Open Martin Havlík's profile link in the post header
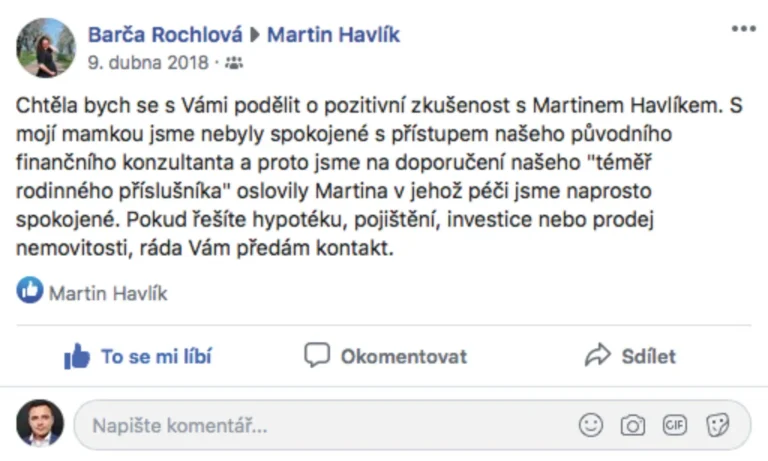Screen dimensions: 768x461 tap(333, 35)
